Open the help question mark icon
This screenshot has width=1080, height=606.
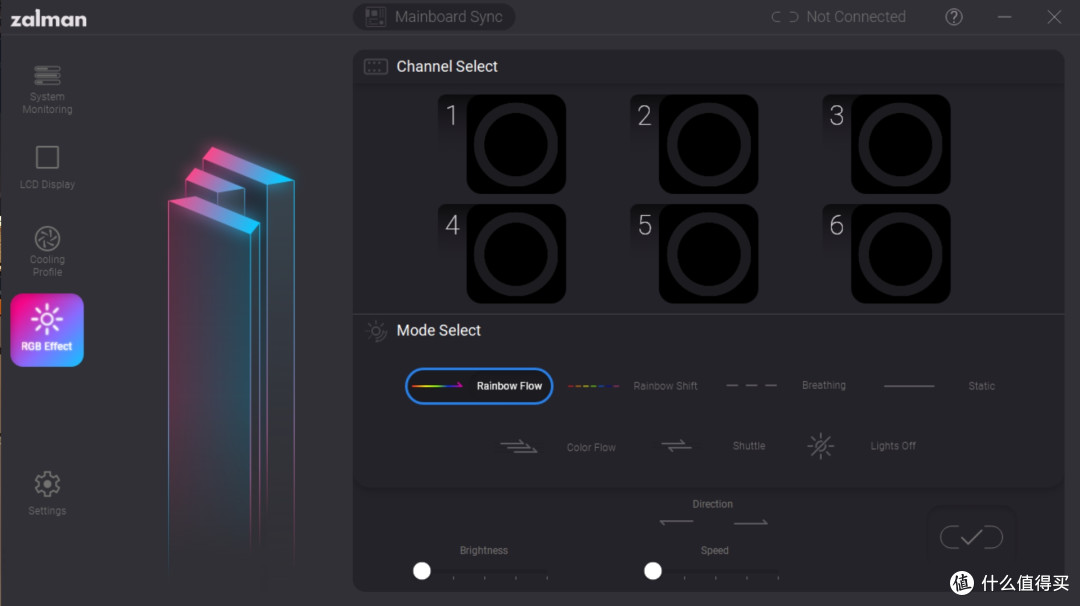[x=953, y=17]
